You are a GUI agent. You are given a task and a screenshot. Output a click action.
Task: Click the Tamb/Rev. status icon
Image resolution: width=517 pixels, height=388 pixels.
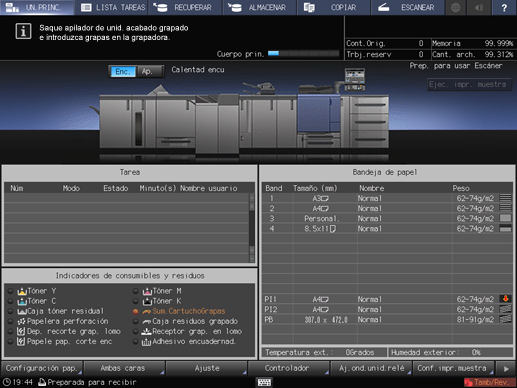click(489, 382)
